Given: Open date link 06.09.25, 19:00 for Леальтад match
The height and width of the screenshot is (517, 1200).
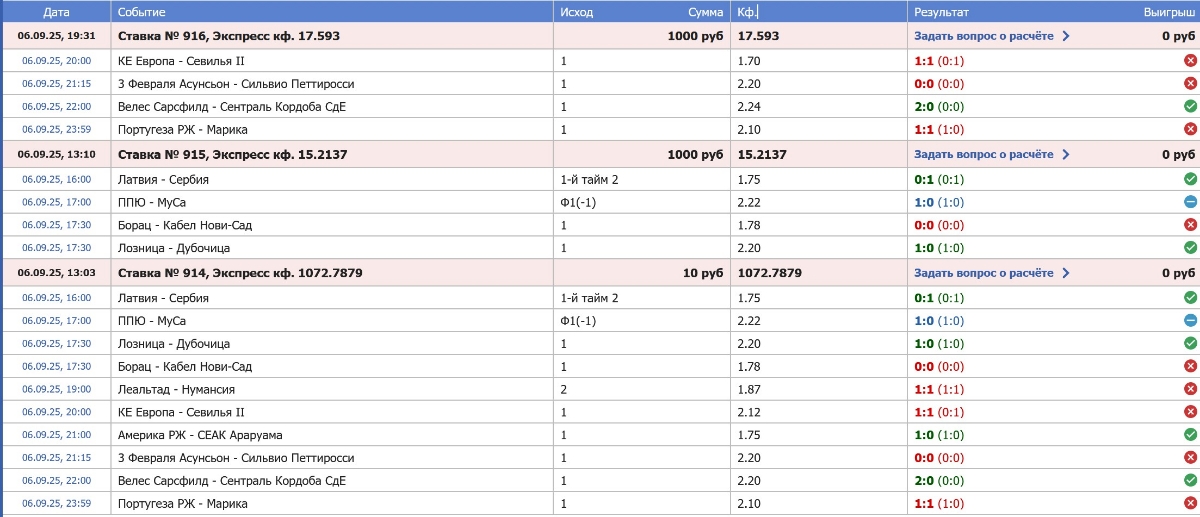Looking at the screenshot, I should click(56, 389).
